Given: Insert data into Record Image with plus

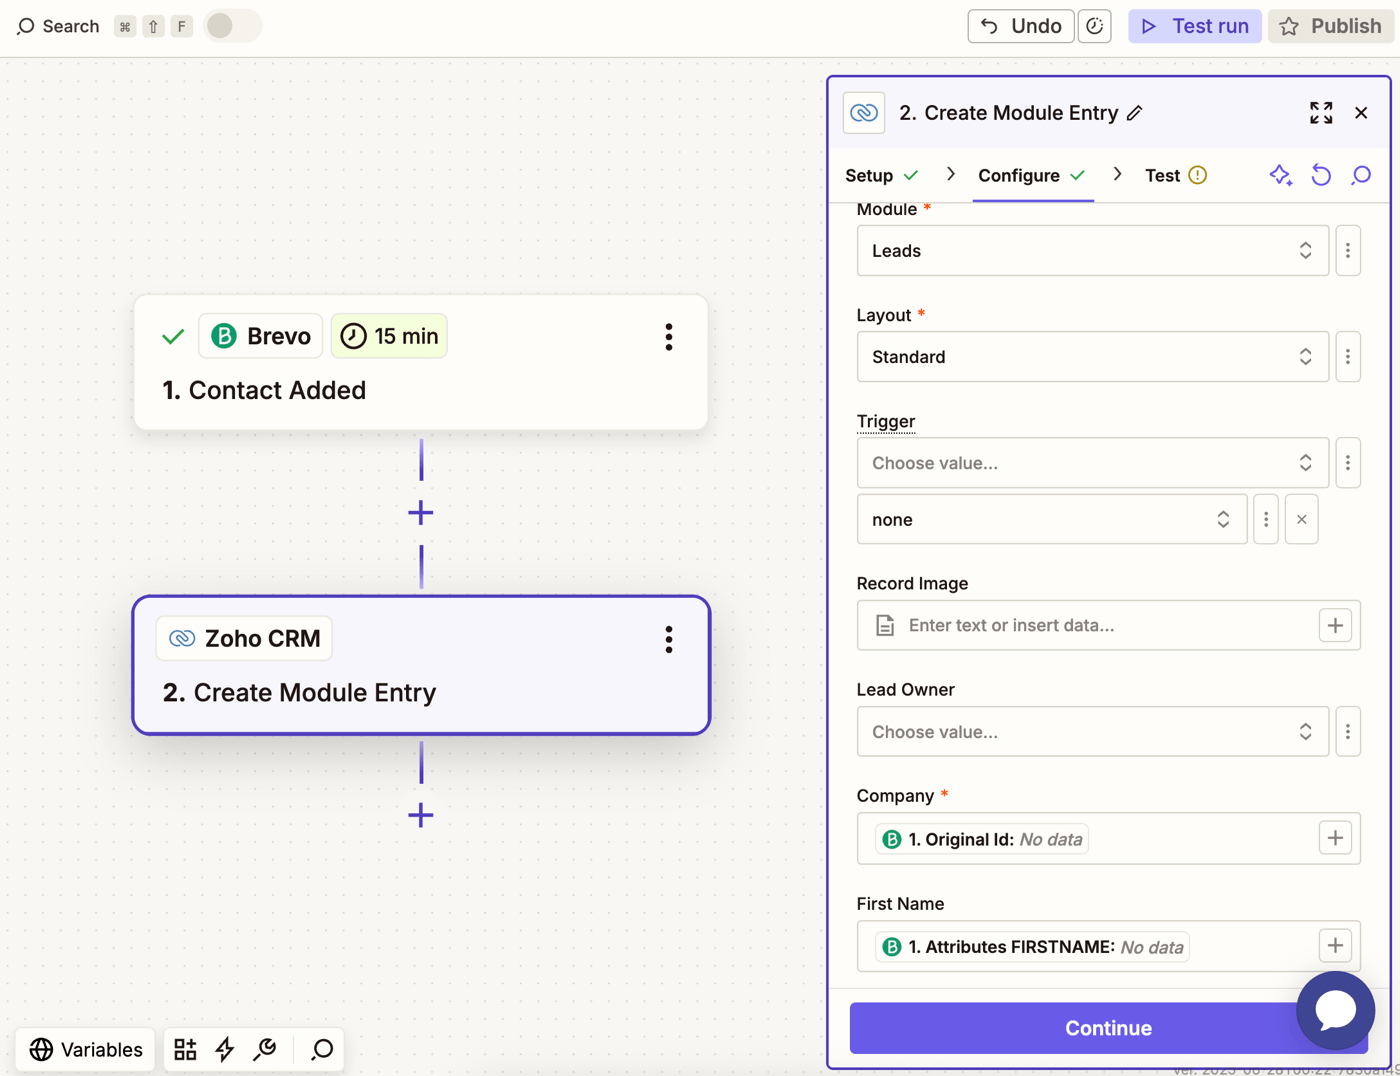Looking at the screenshot, I should pyautogui.click(x=1335, y=625).
